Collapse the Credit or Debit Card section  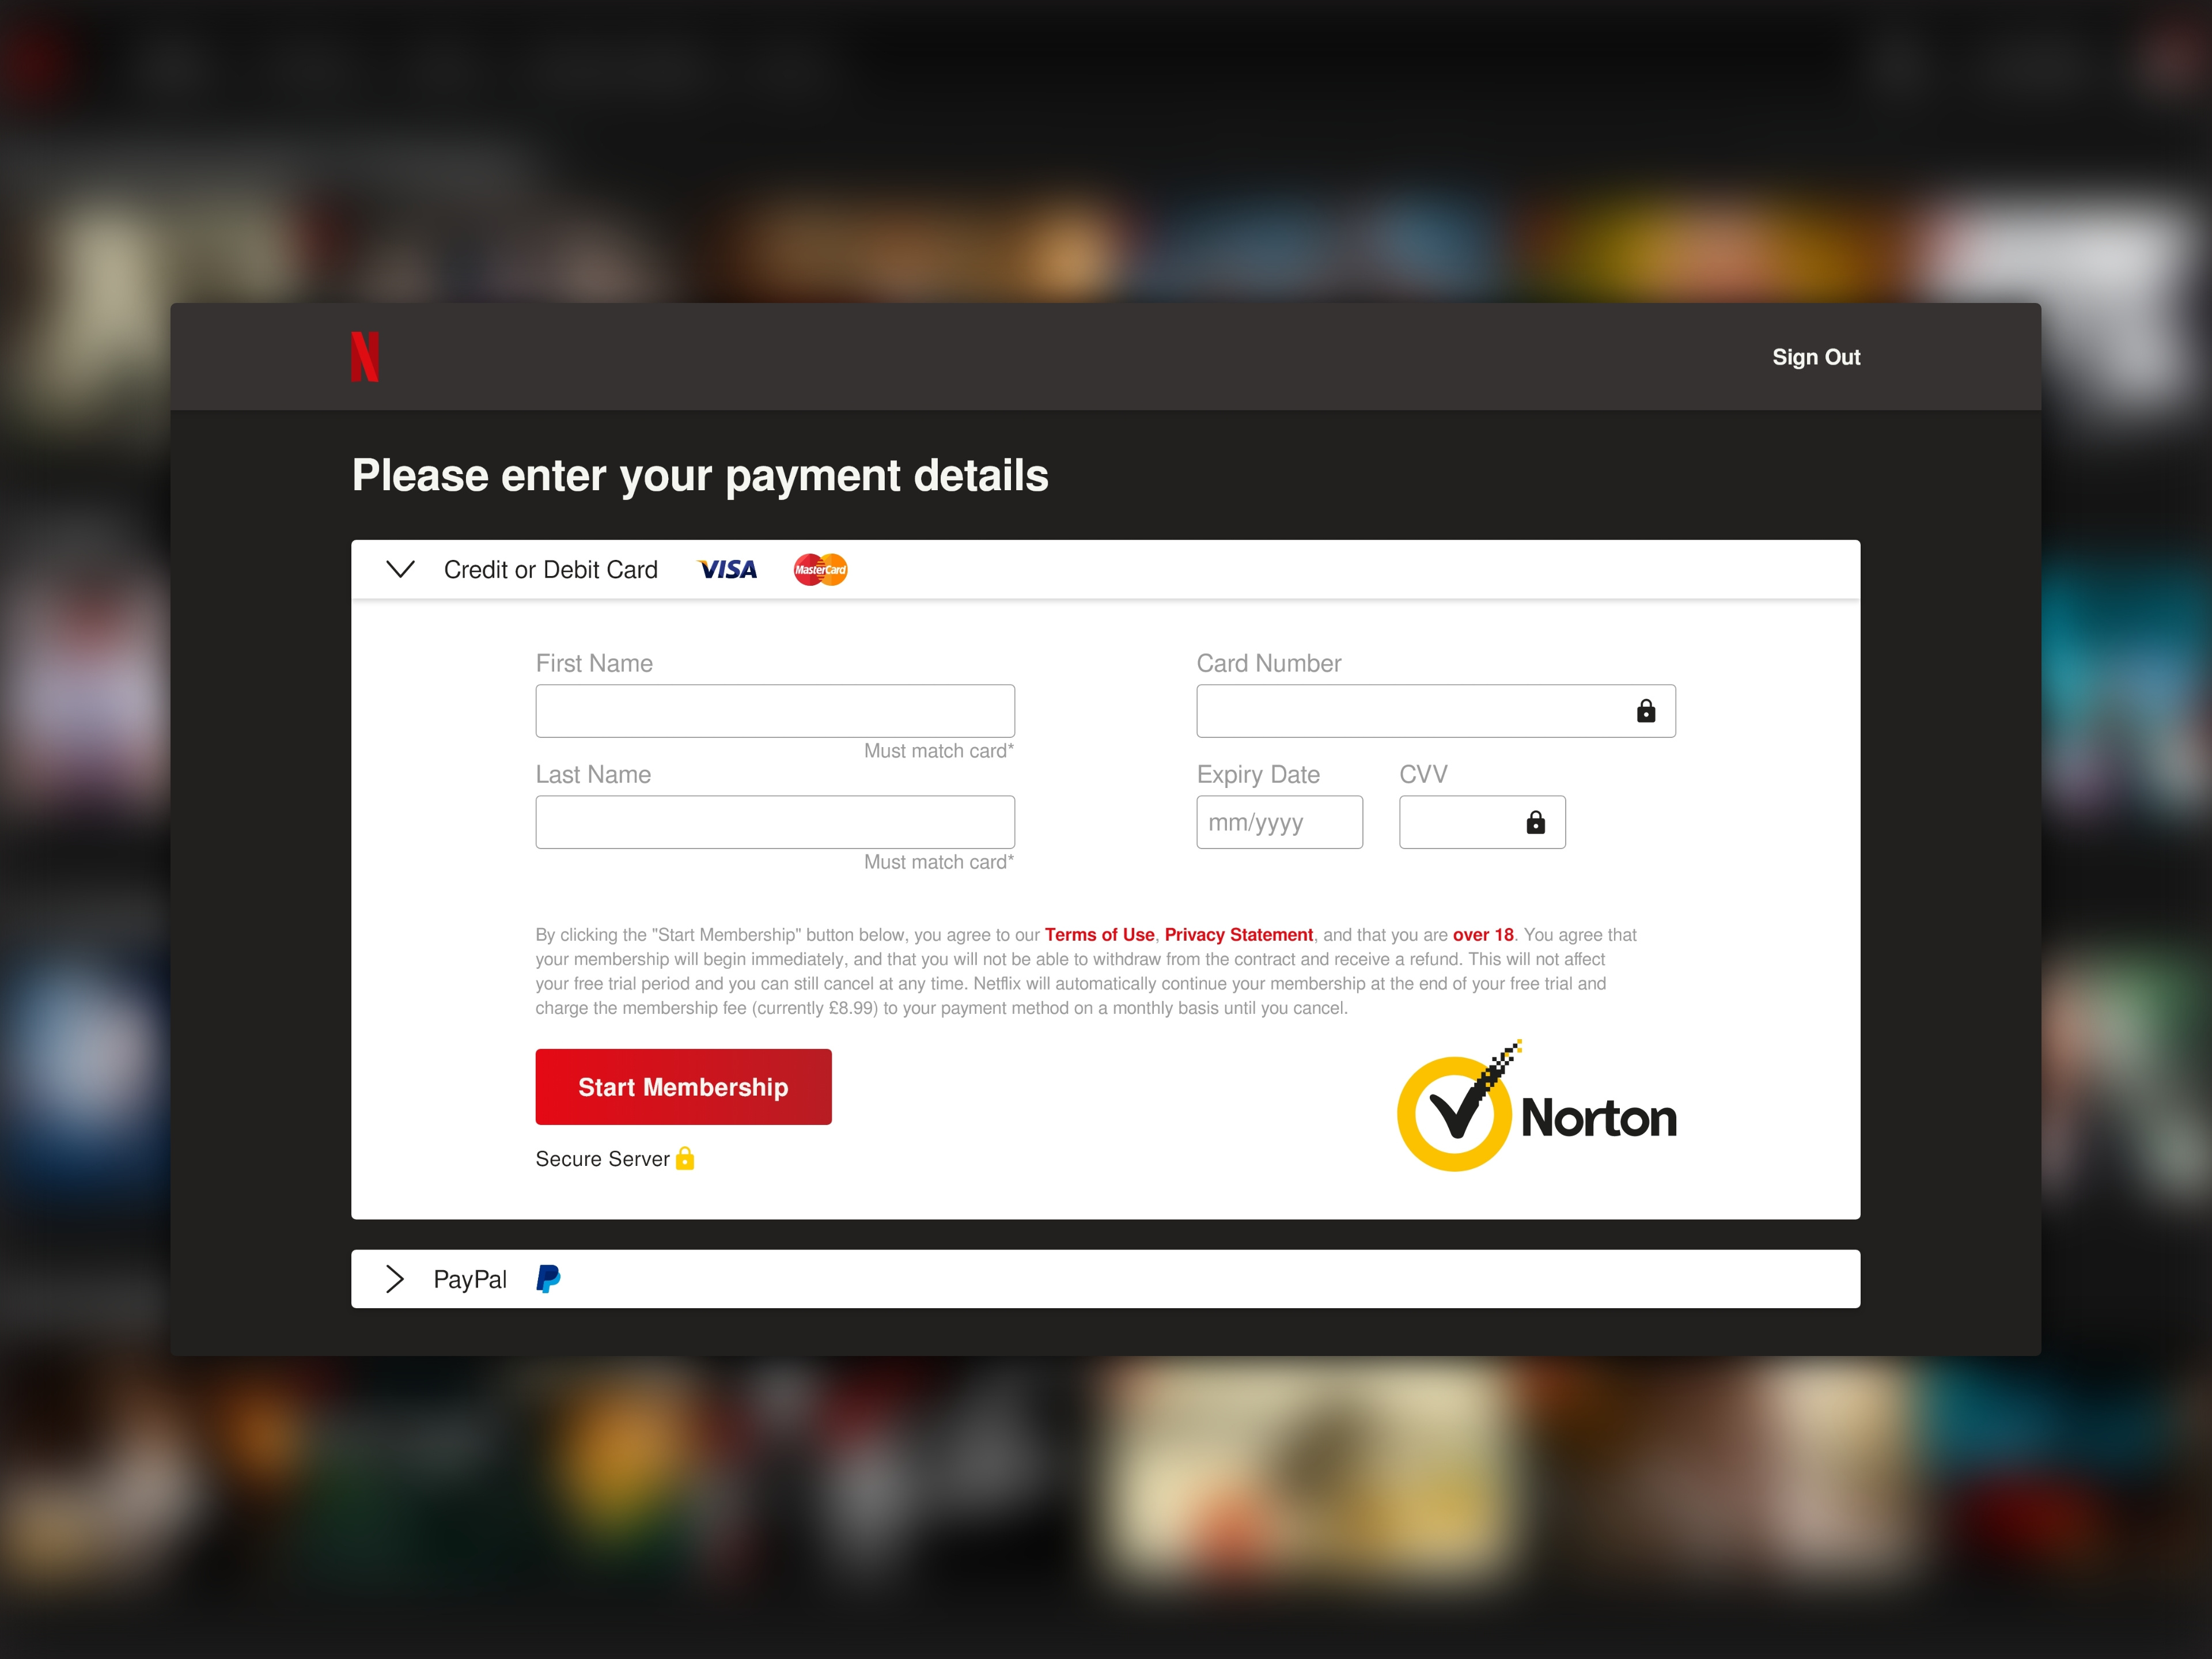(x=400, y=570)
